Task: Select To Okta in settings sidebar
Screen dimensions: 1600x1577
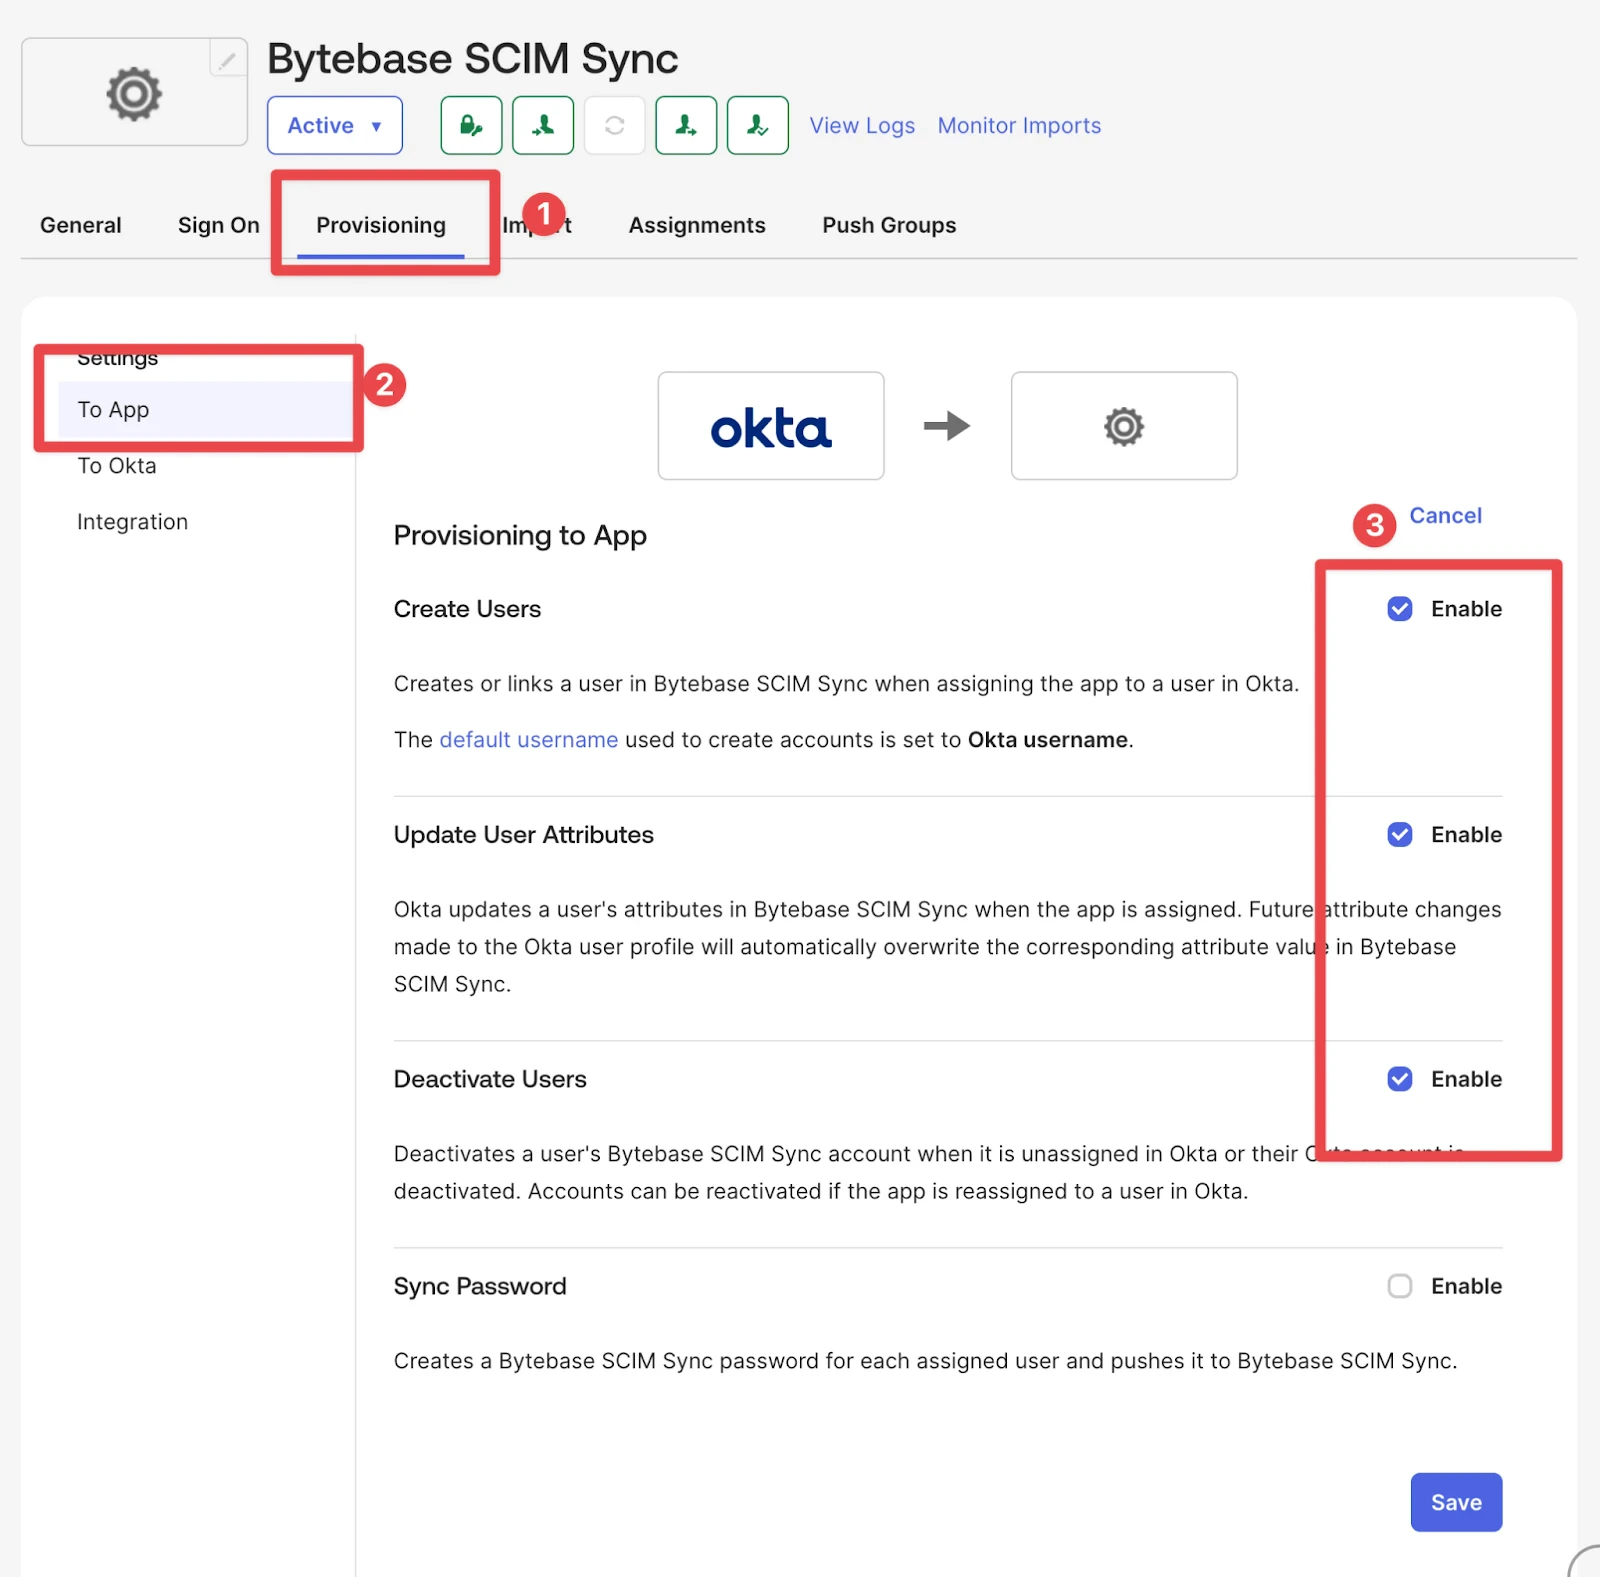Action: tap(117, 466)
